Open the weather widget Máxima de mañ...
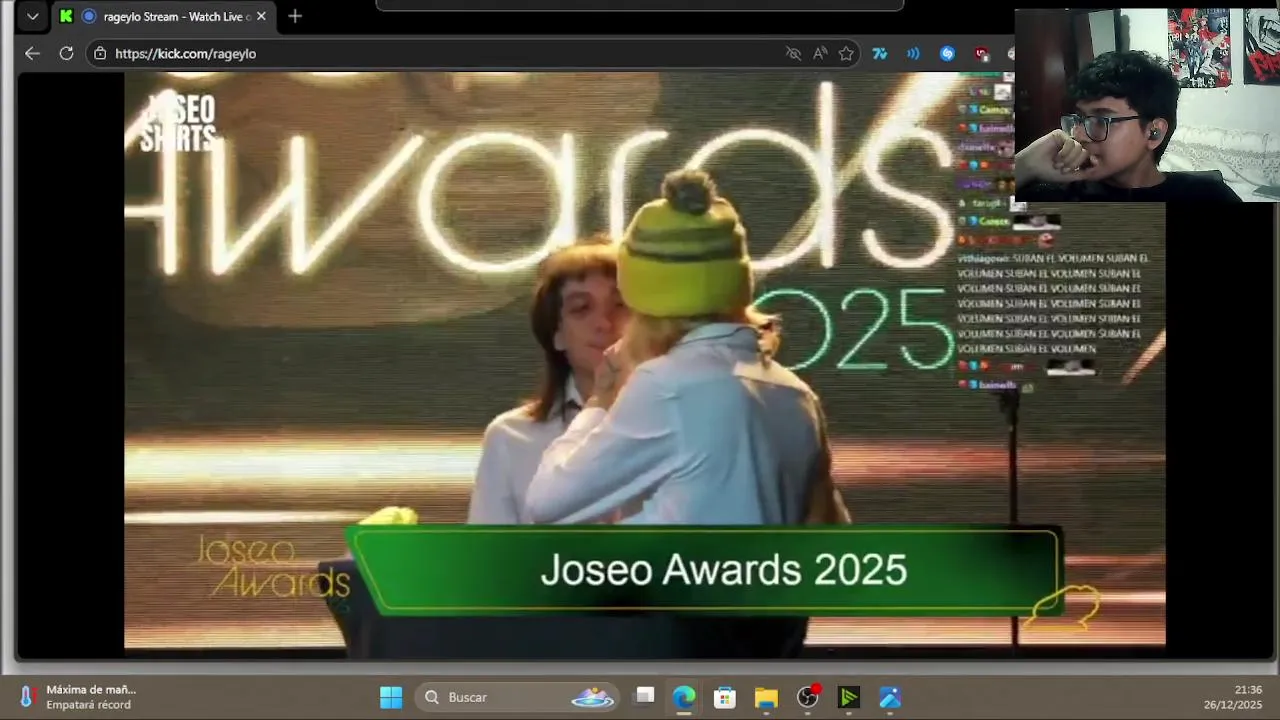Screen dimensions: 1280x720 [x=78, y=697]
